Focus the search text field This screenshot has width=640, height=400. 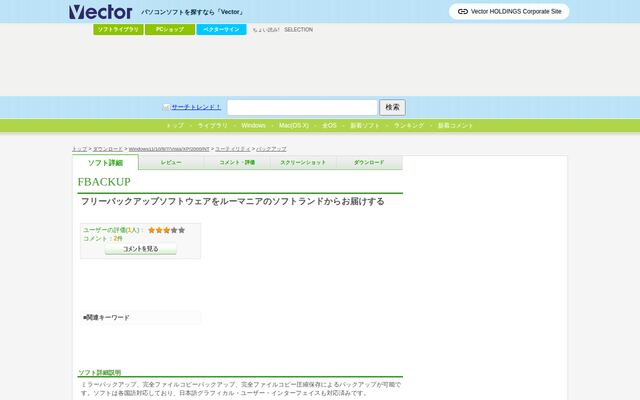[x=302, y=107]
